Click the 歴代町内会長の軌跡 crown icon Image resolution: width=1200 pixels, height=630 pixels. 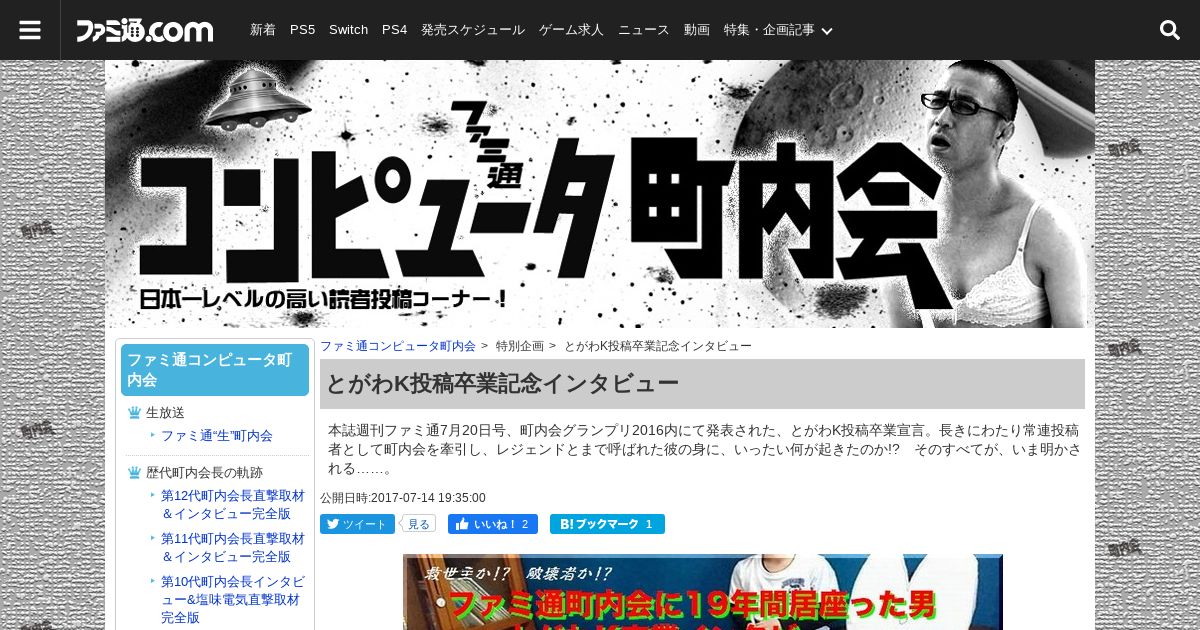pos(134,473)
